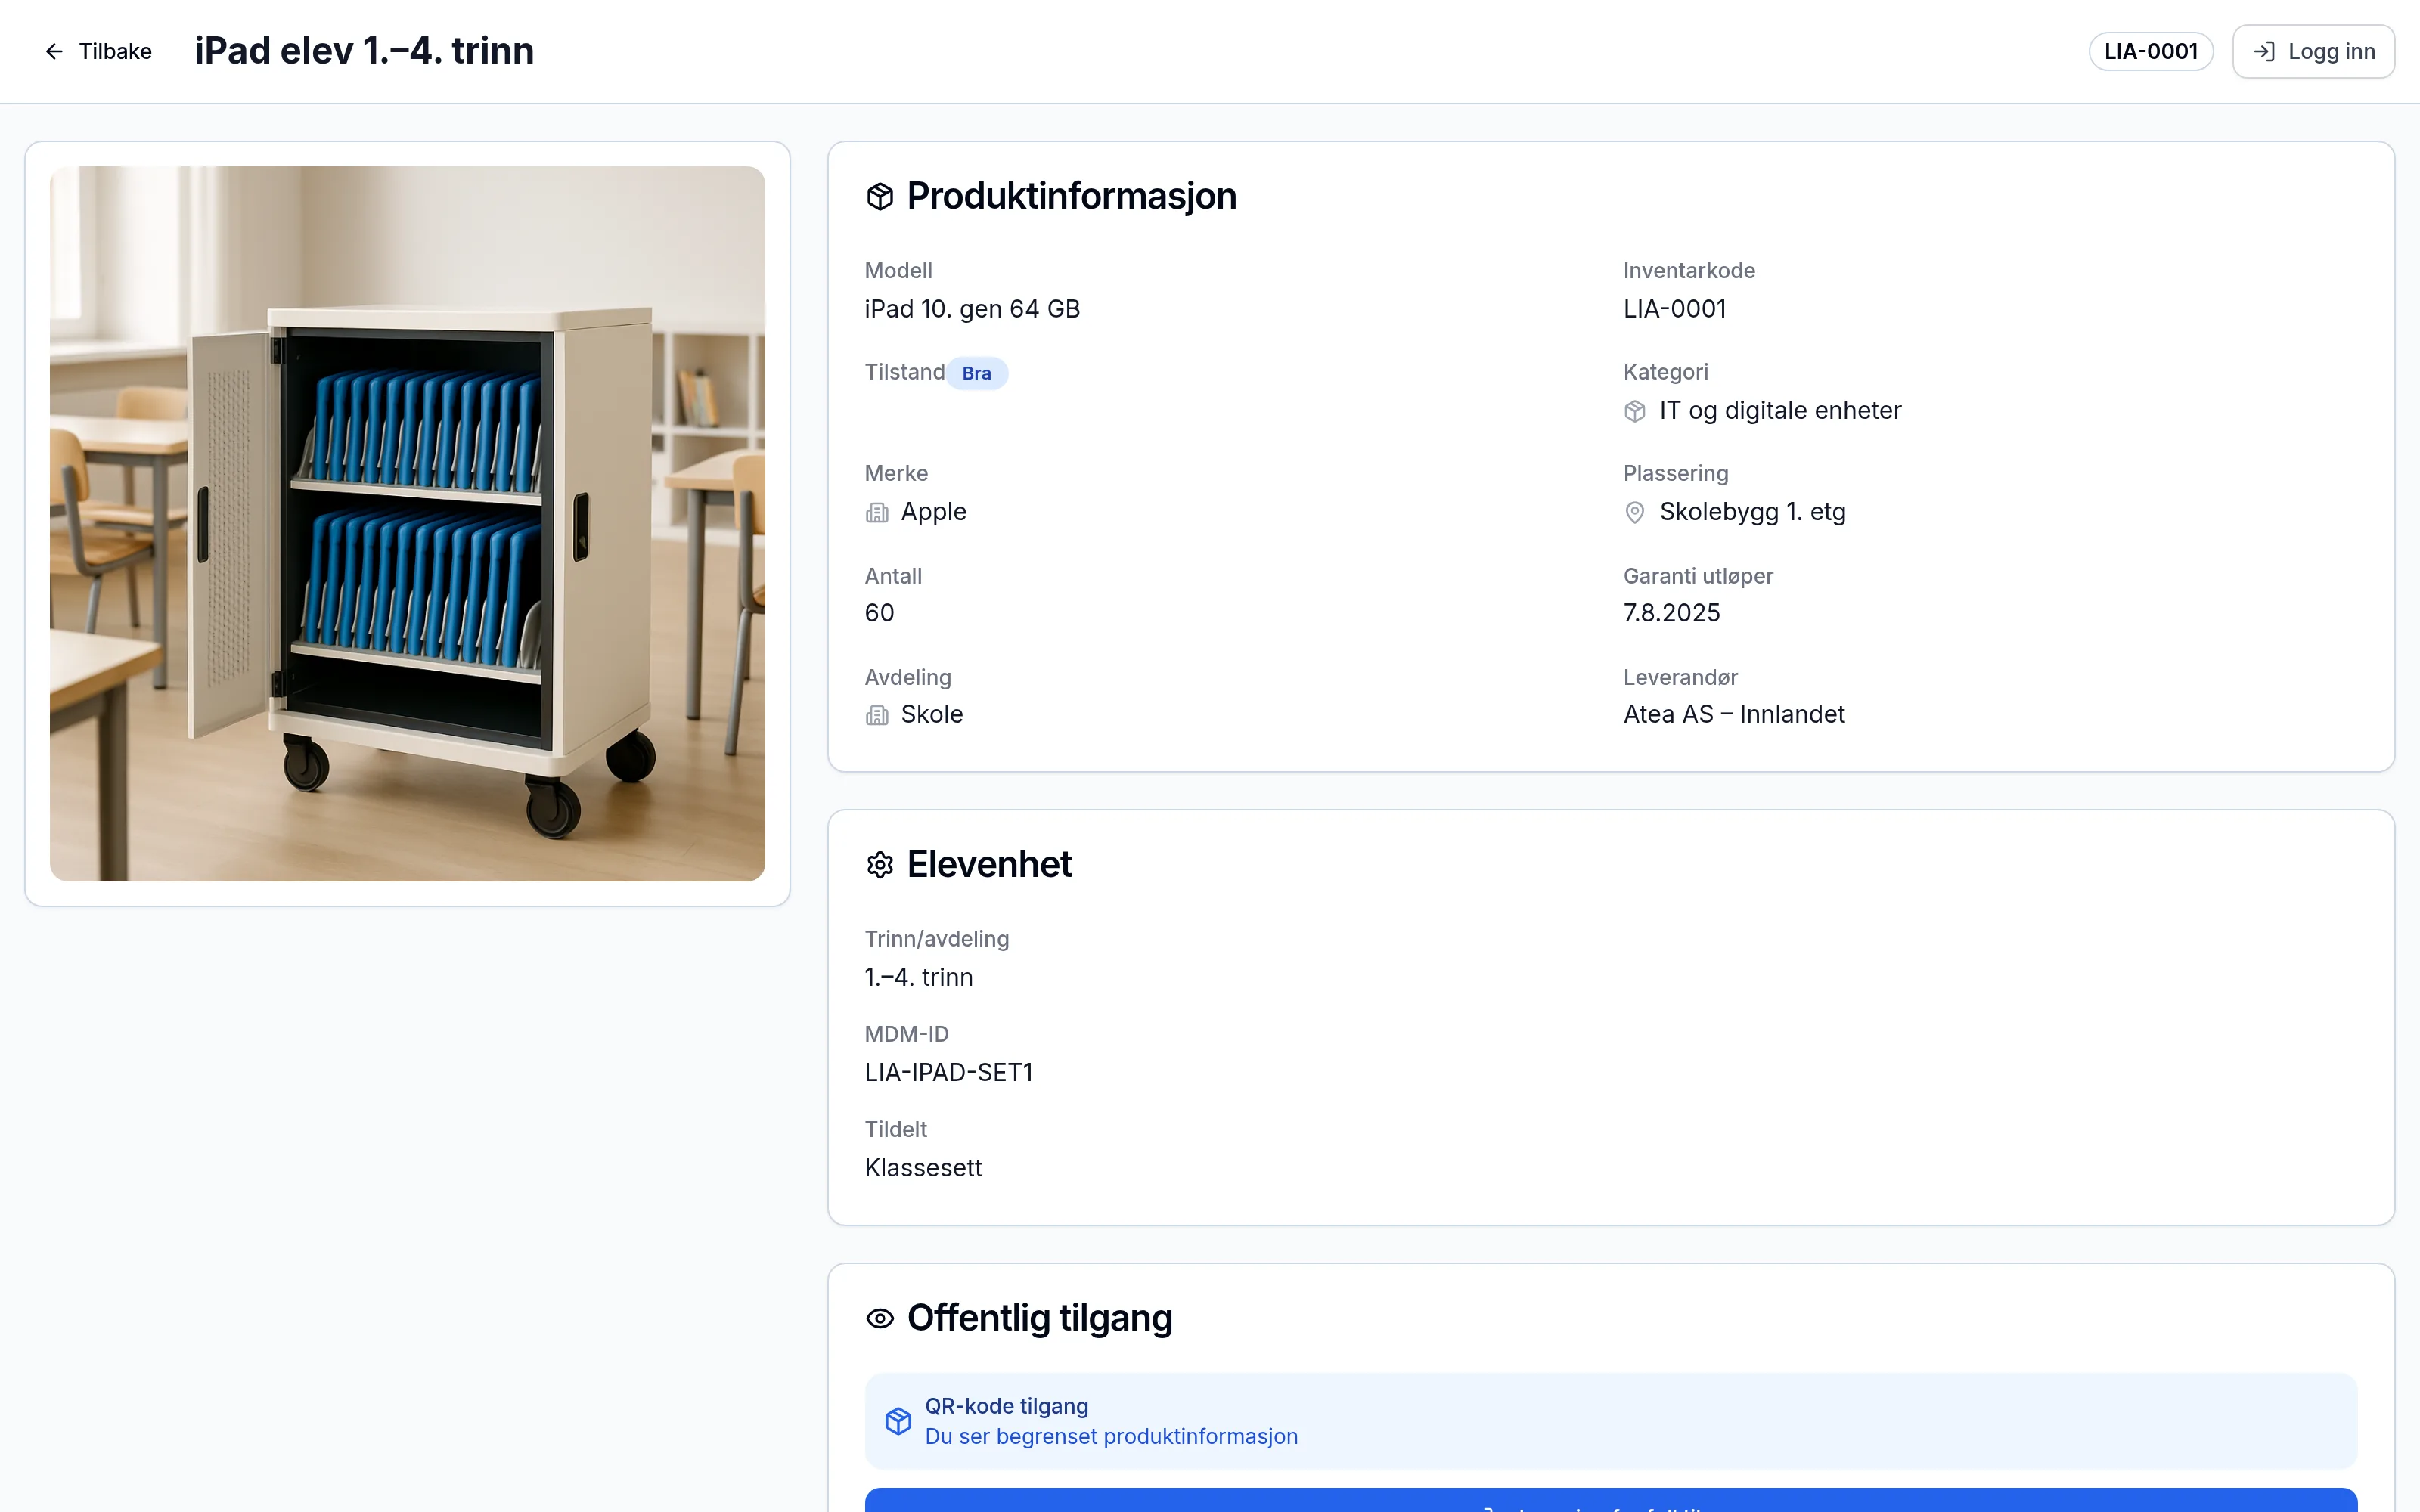
Task: Click the model text iPad 10. gen 64 GB
Action: (972, 309)
